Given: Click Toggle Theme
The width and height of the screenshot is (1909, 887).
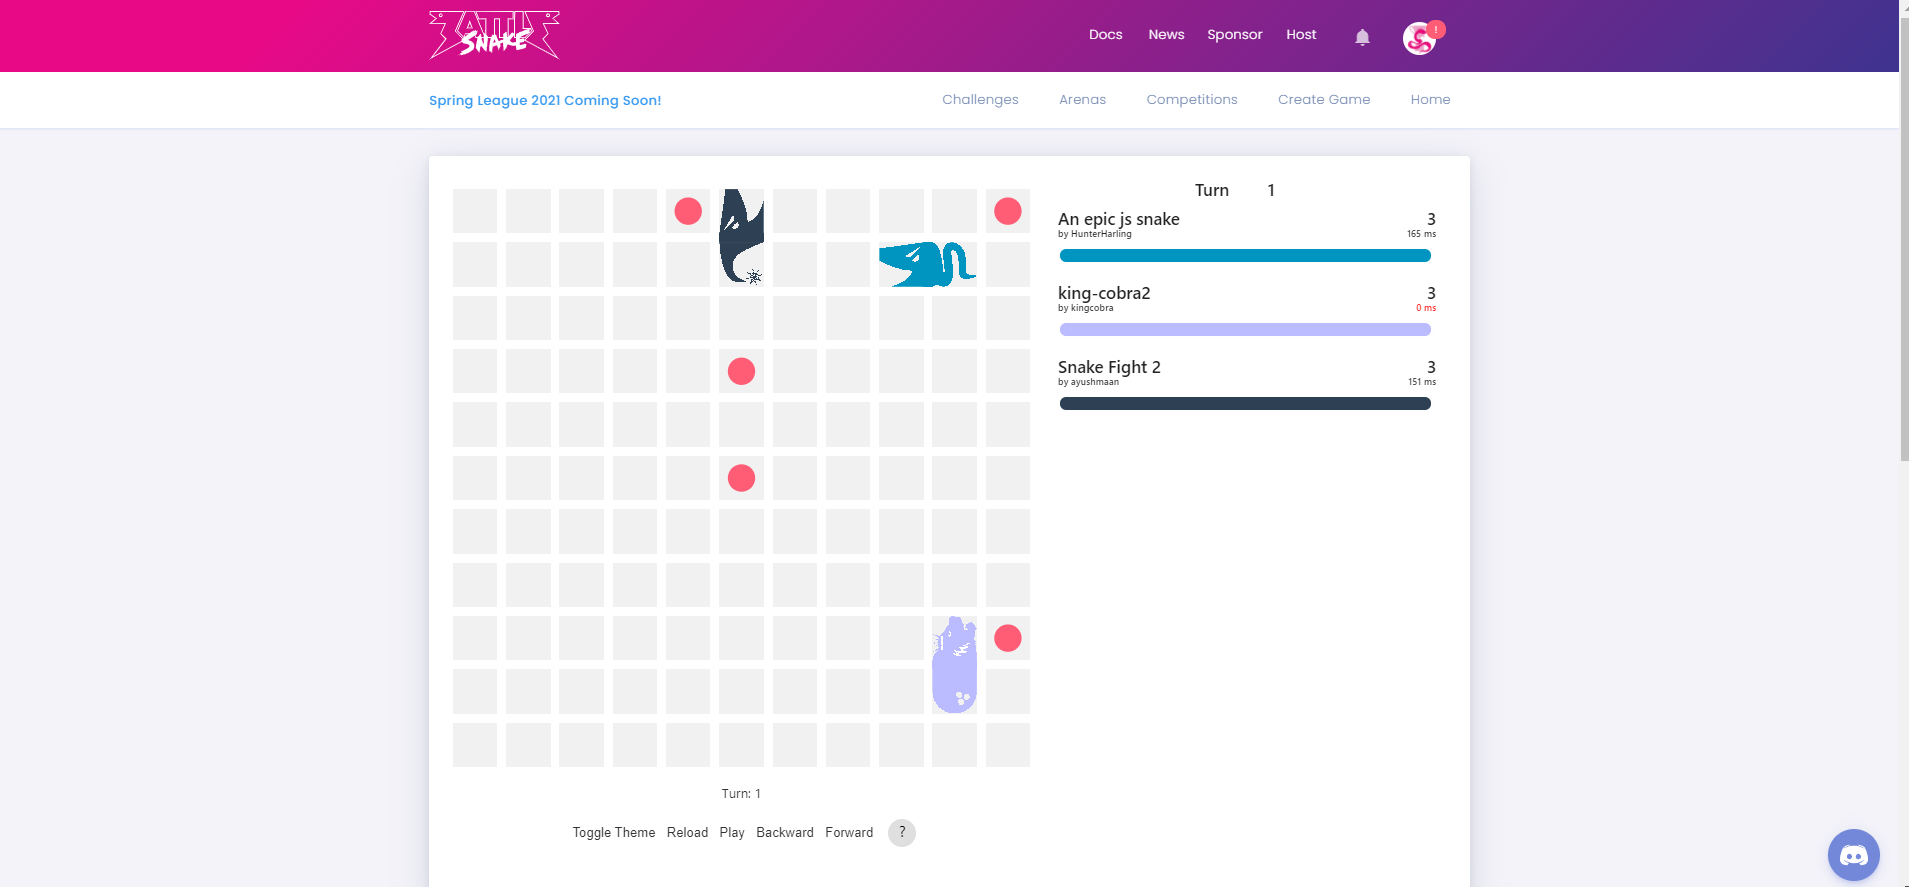Looking at the screenshot, I should click(x=614, y=833).
